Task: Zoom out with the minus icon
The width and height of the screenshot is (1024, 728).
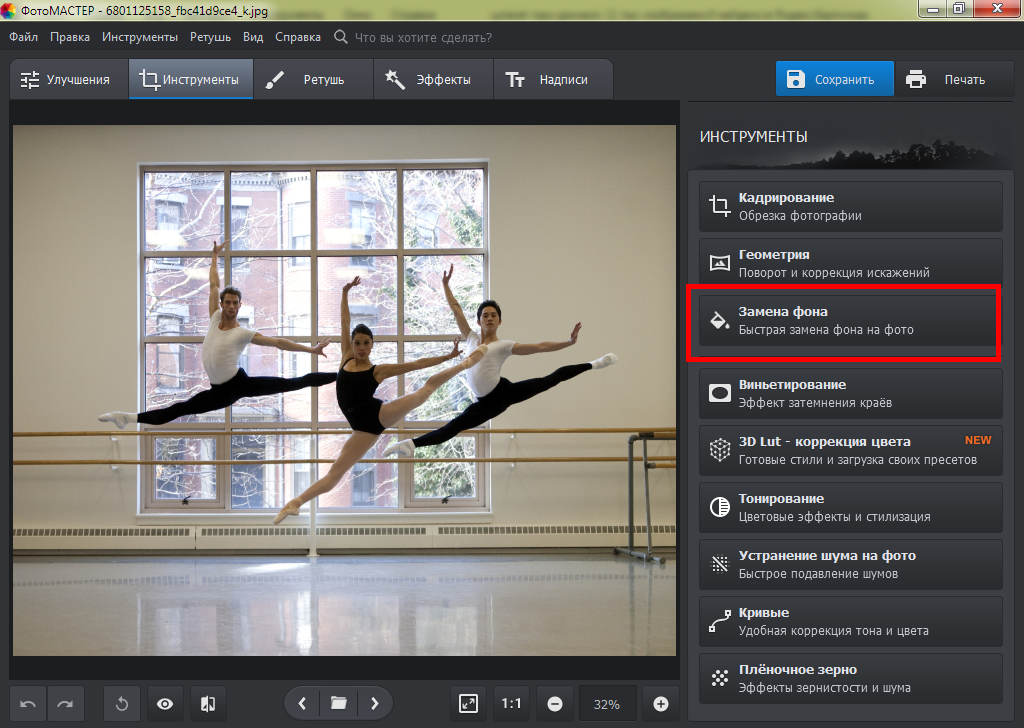Action: click(554, 704)
